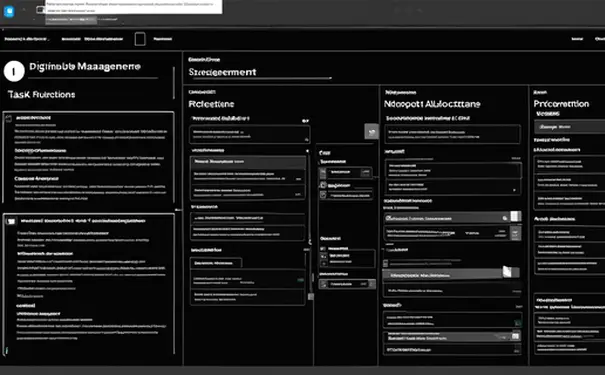Viewport: 605px width, 375px height.
Task: Click the small document icon atop the first left-panel card
Action: (8, 118)
